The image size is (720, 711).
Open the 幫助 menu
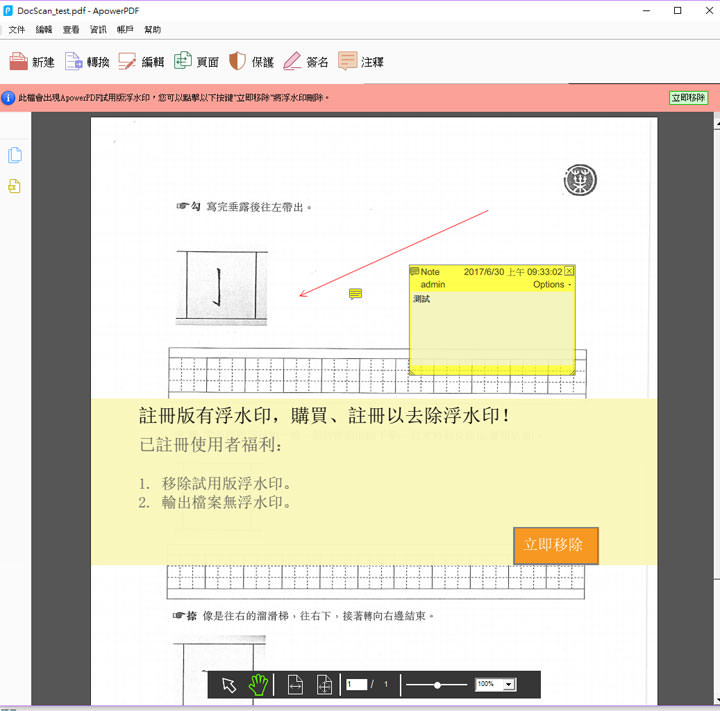[152, 30]
